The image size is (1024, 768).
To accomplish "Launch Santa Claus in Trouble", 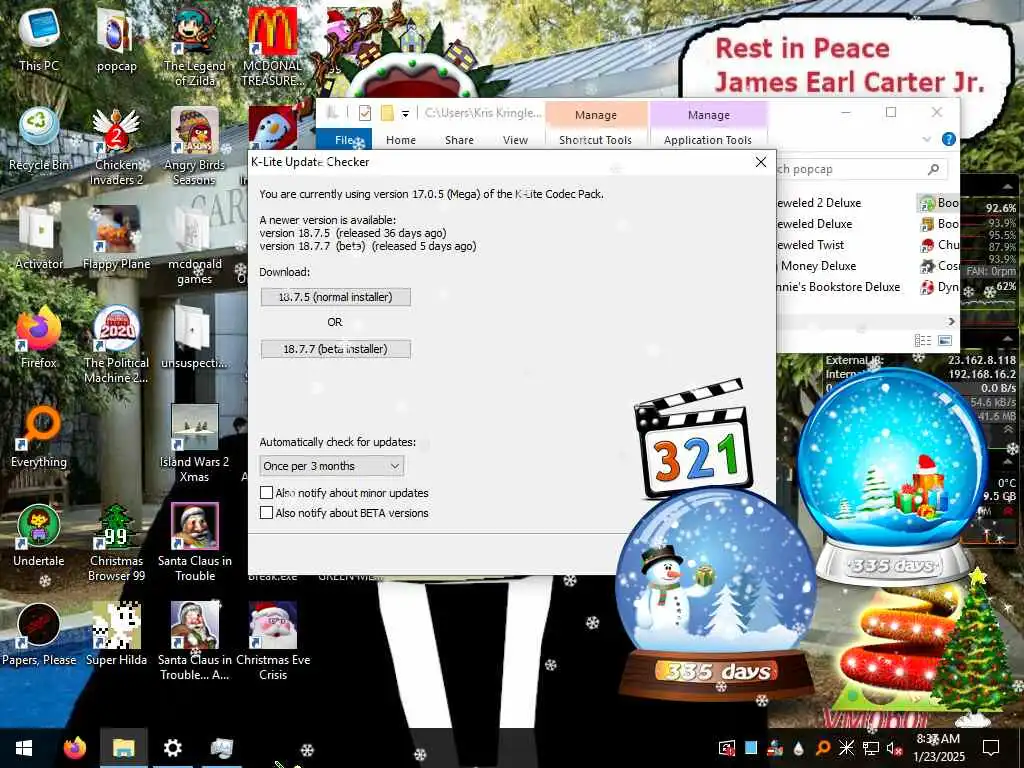I will pos(195,542).
